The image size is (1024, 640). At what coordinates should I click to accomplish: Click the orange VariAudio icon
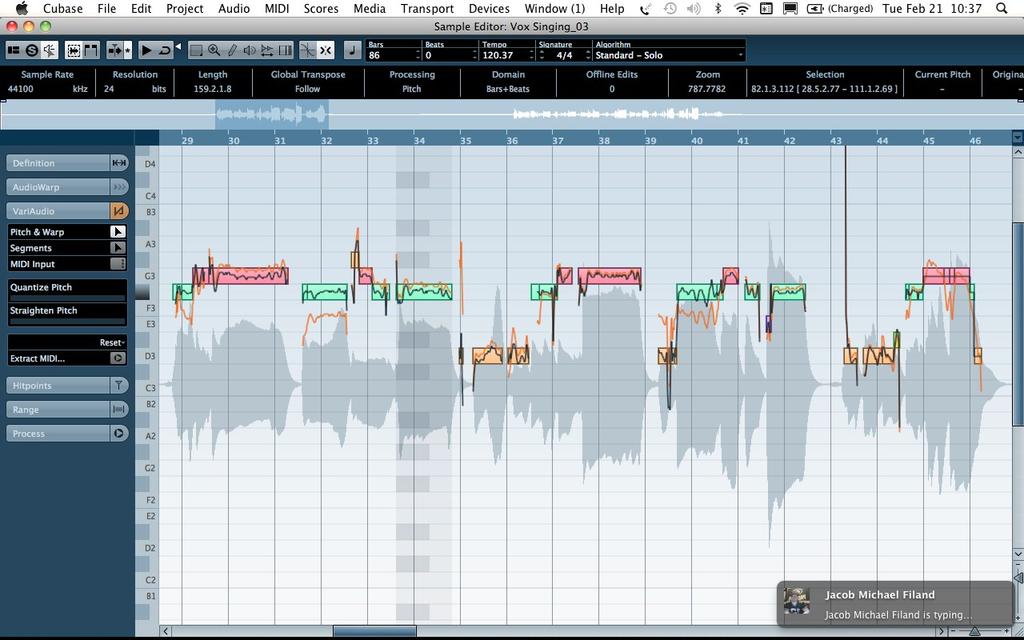[119, 211]
